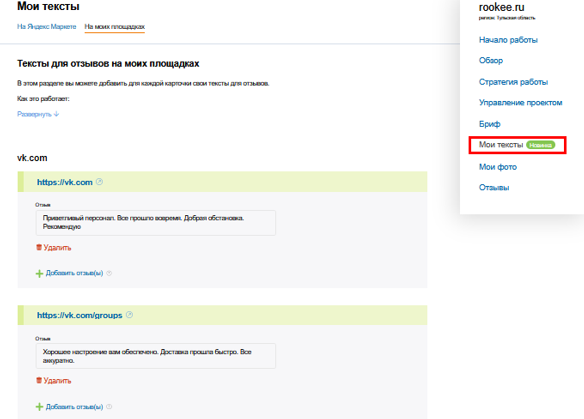Click help icon beside Добавить отзыв(ы) in groups card

tap(109, 407)
